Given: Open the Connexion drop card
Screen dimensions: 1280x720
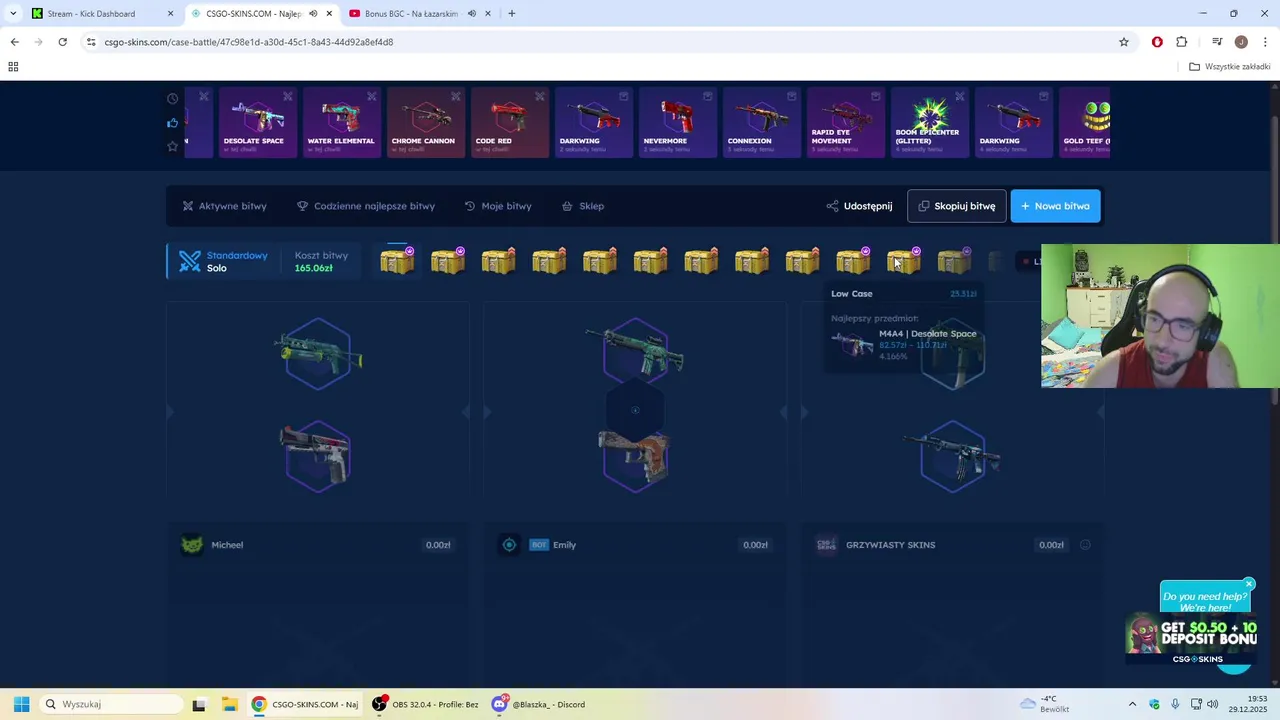Looking at the screenshot, I should click(762, 123).
